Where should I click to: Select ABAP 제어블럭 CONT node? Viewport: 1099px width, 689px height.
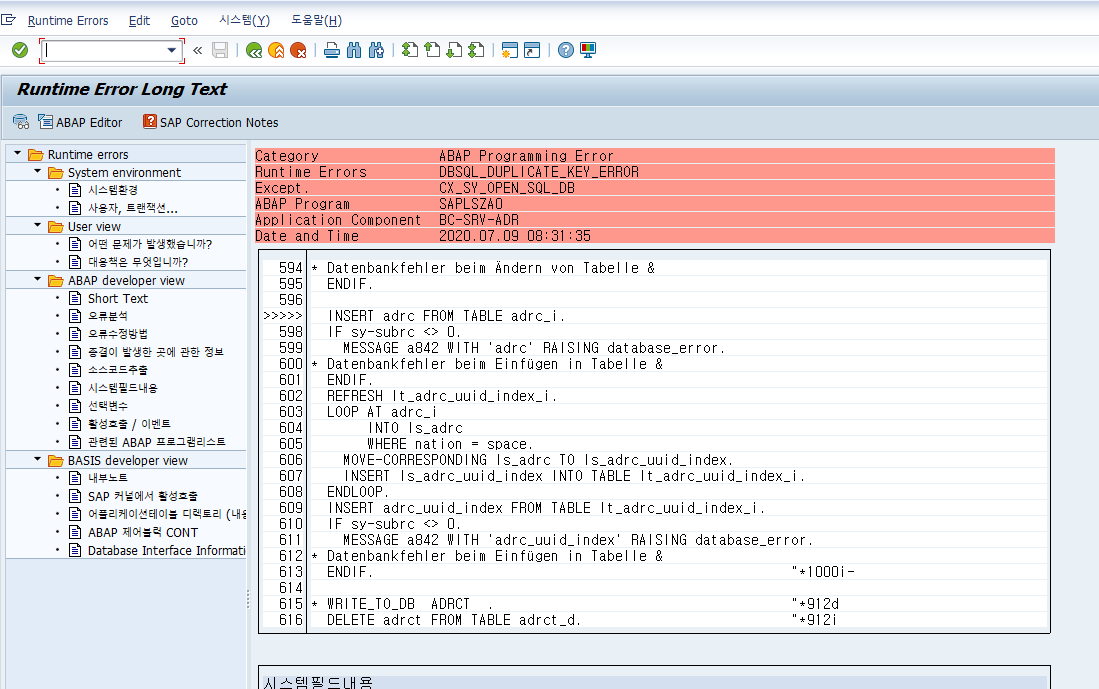point(143,533)
